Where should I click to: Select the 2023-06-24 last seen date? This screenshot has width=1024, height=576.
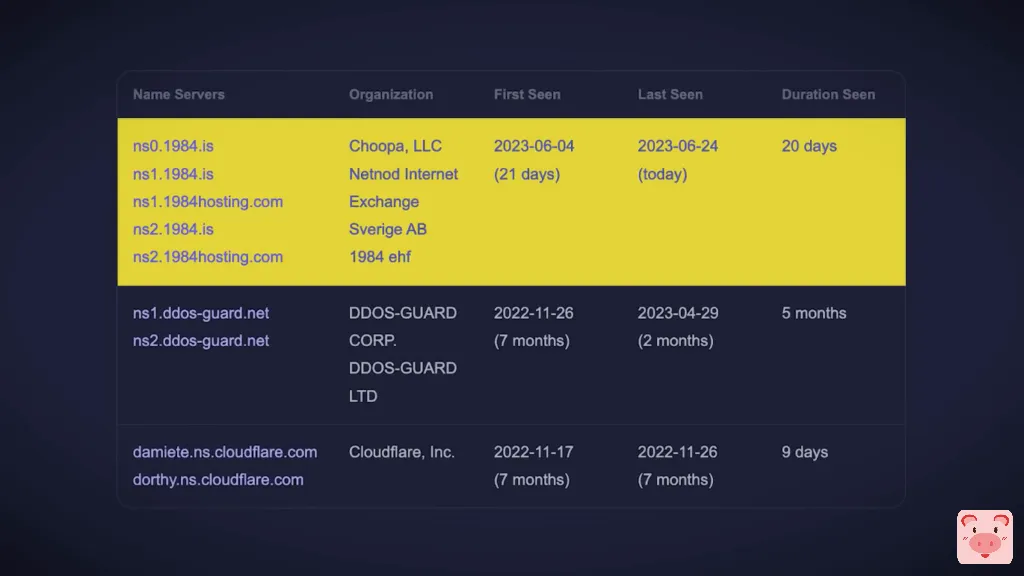click(678, 146)
